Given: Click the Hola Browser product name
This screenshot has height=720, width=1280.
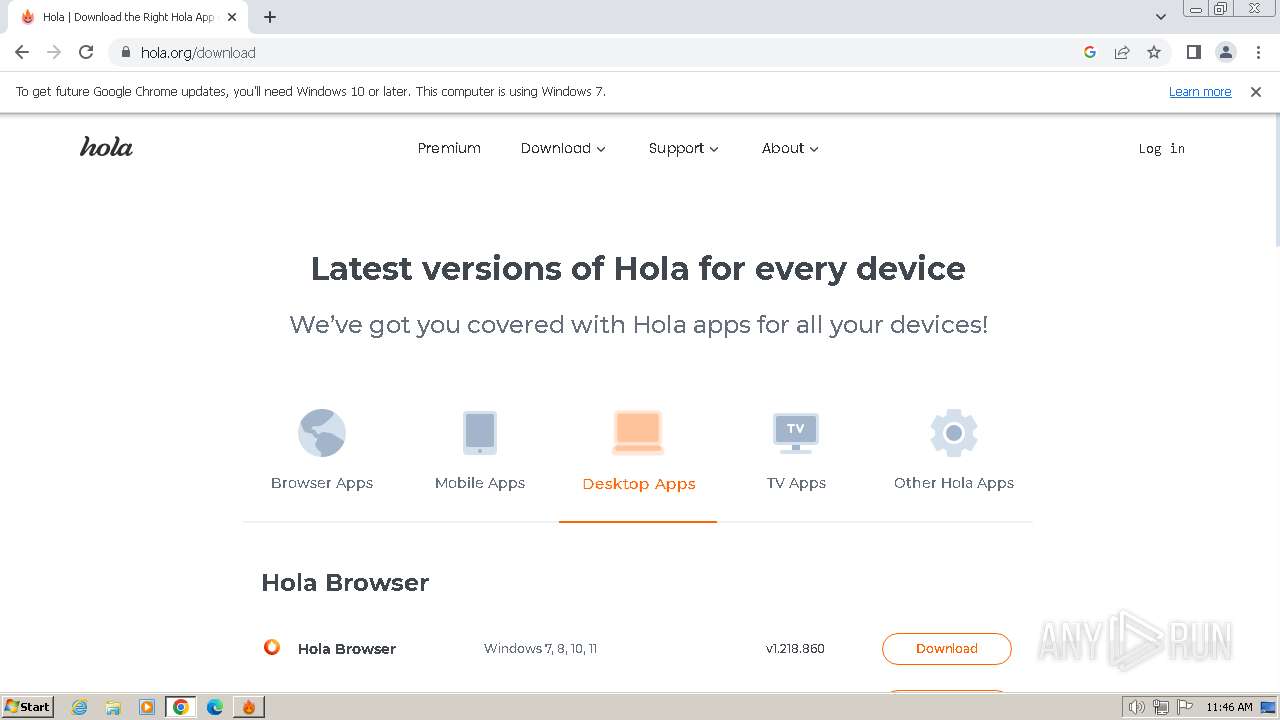Looking at the screenshot, I should [x=347, y=649].
